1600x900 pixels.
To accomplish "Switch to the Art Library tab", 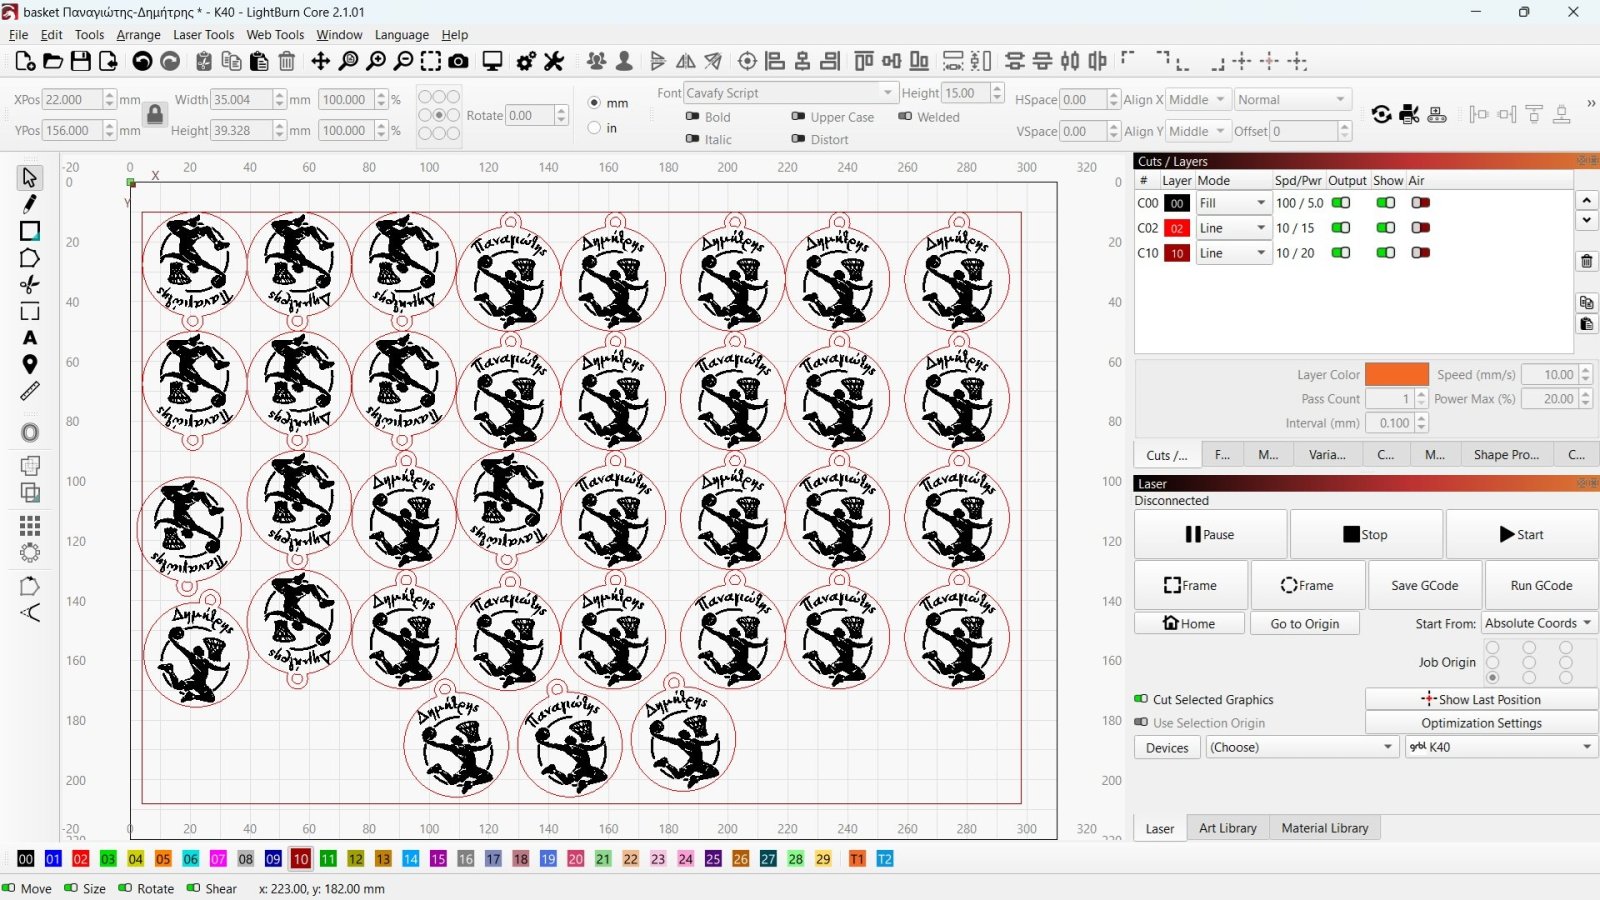I will click(1227, 828).
